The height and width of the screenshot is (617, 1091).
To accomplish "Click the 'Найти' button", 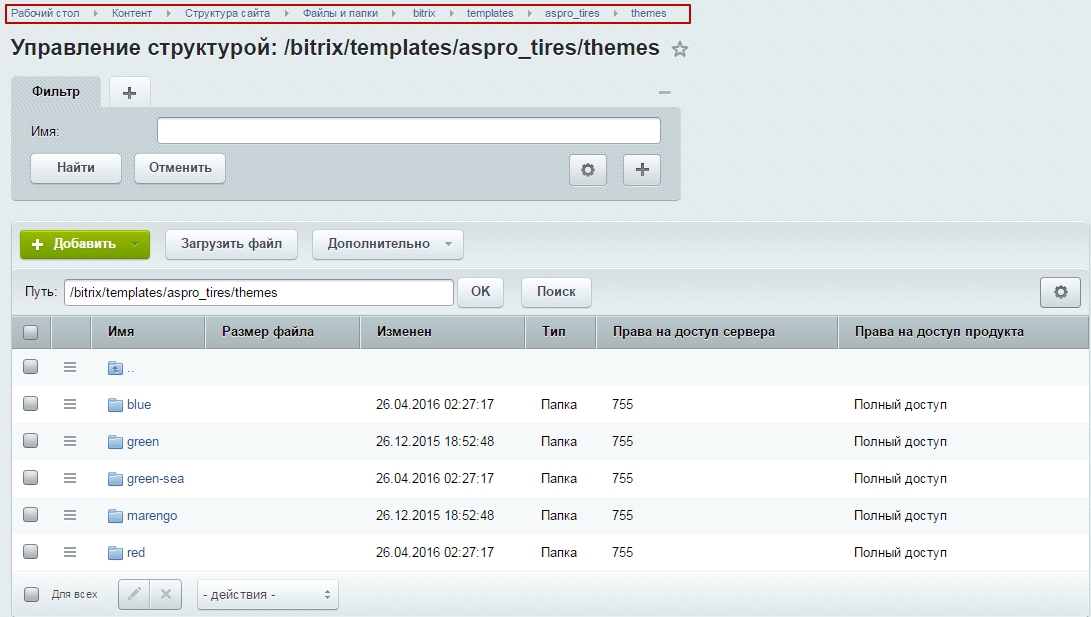I will pos(76,168).
